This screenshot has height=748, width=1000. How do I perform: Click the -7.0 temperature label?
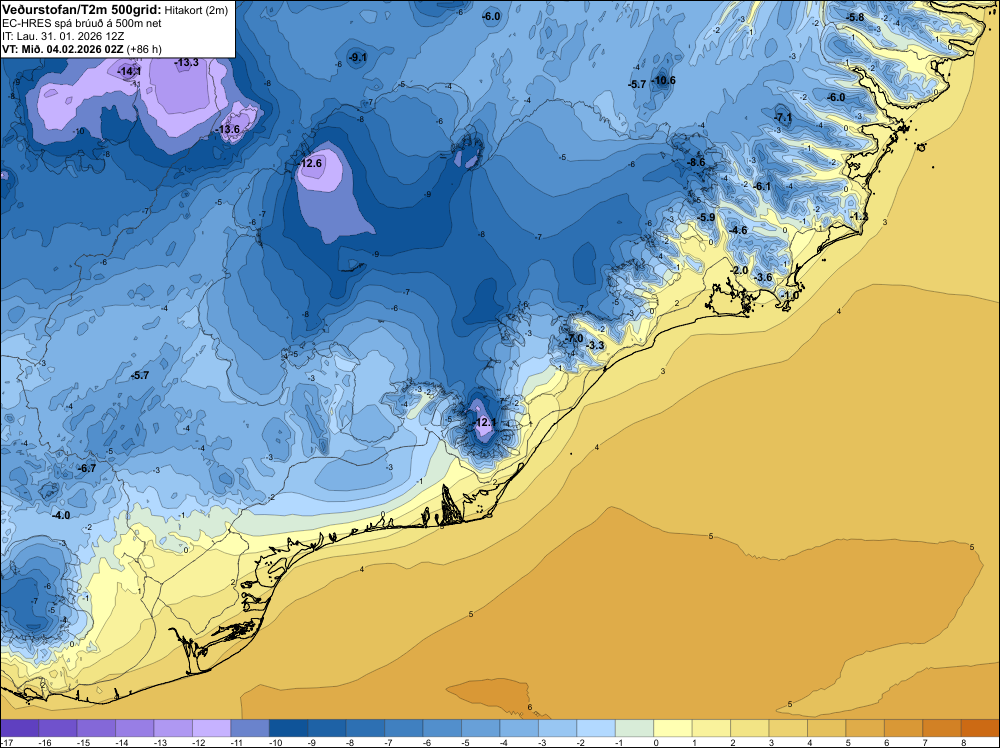point(574,338)
